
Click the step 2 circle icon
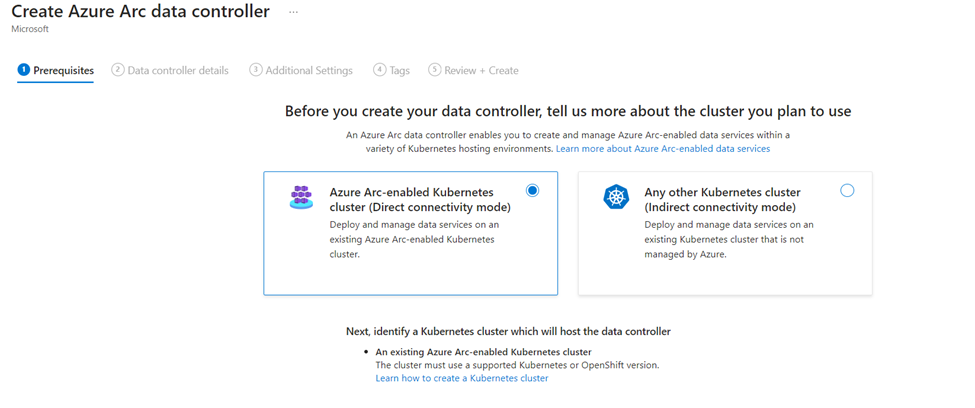coord(118,70)
